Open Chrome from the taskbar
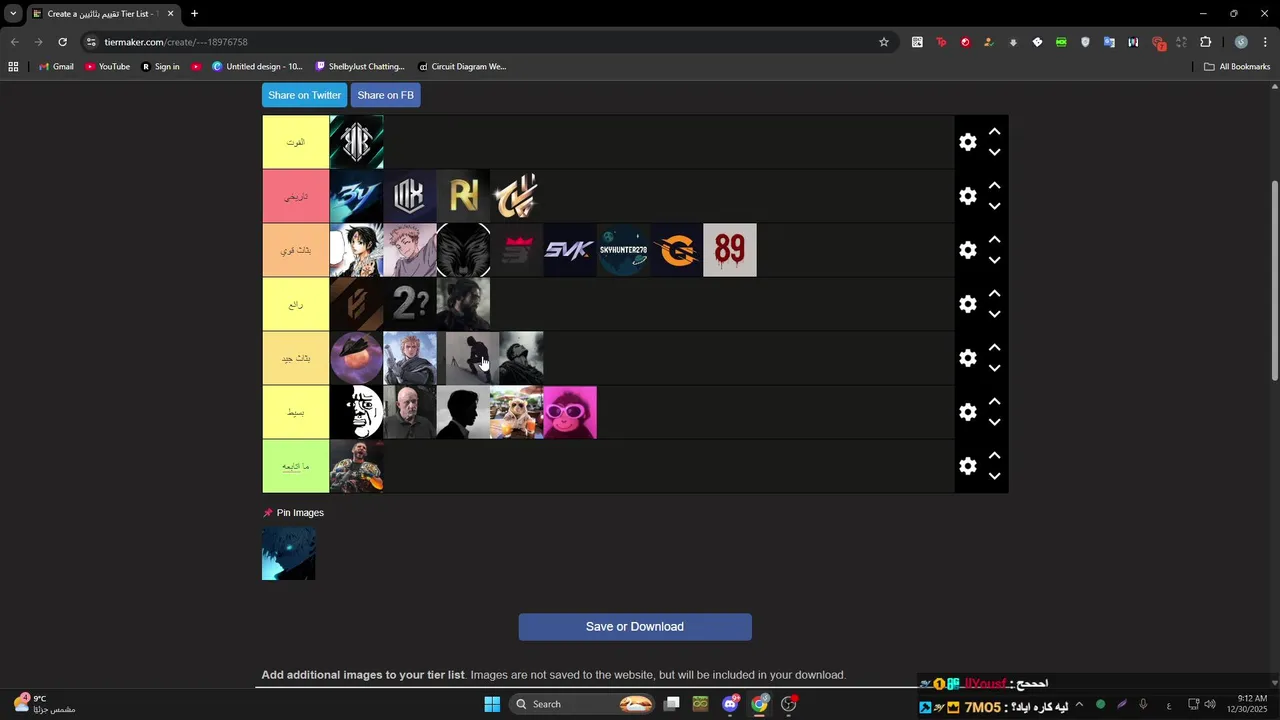The image size is (1280, 720). click(x=760, y=704)
